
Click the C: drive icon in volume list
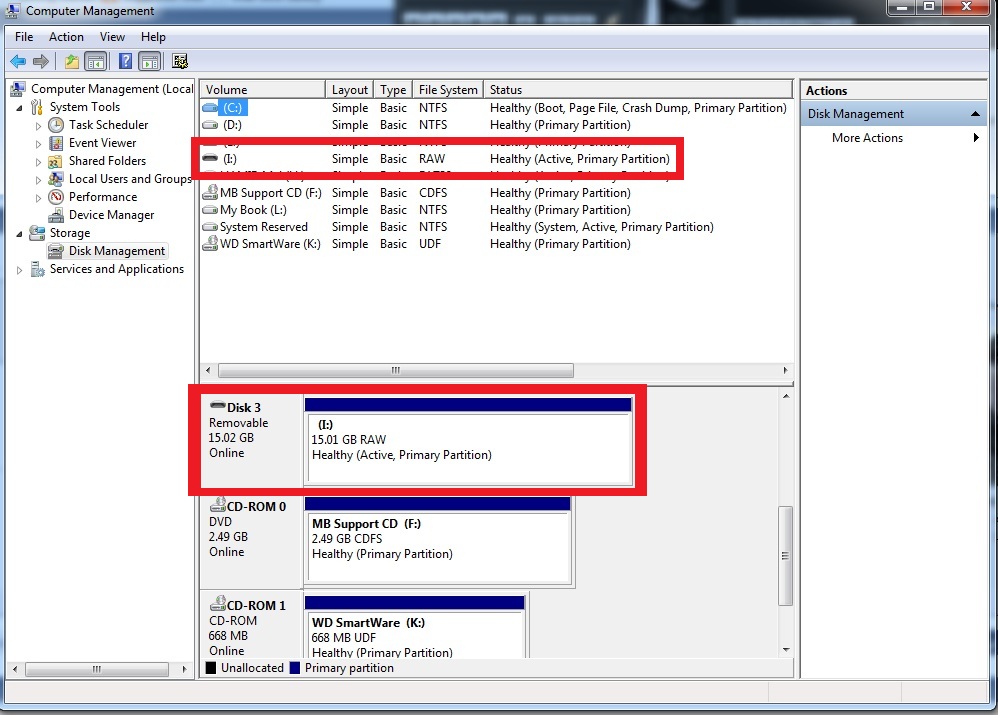tap(210, 108)
